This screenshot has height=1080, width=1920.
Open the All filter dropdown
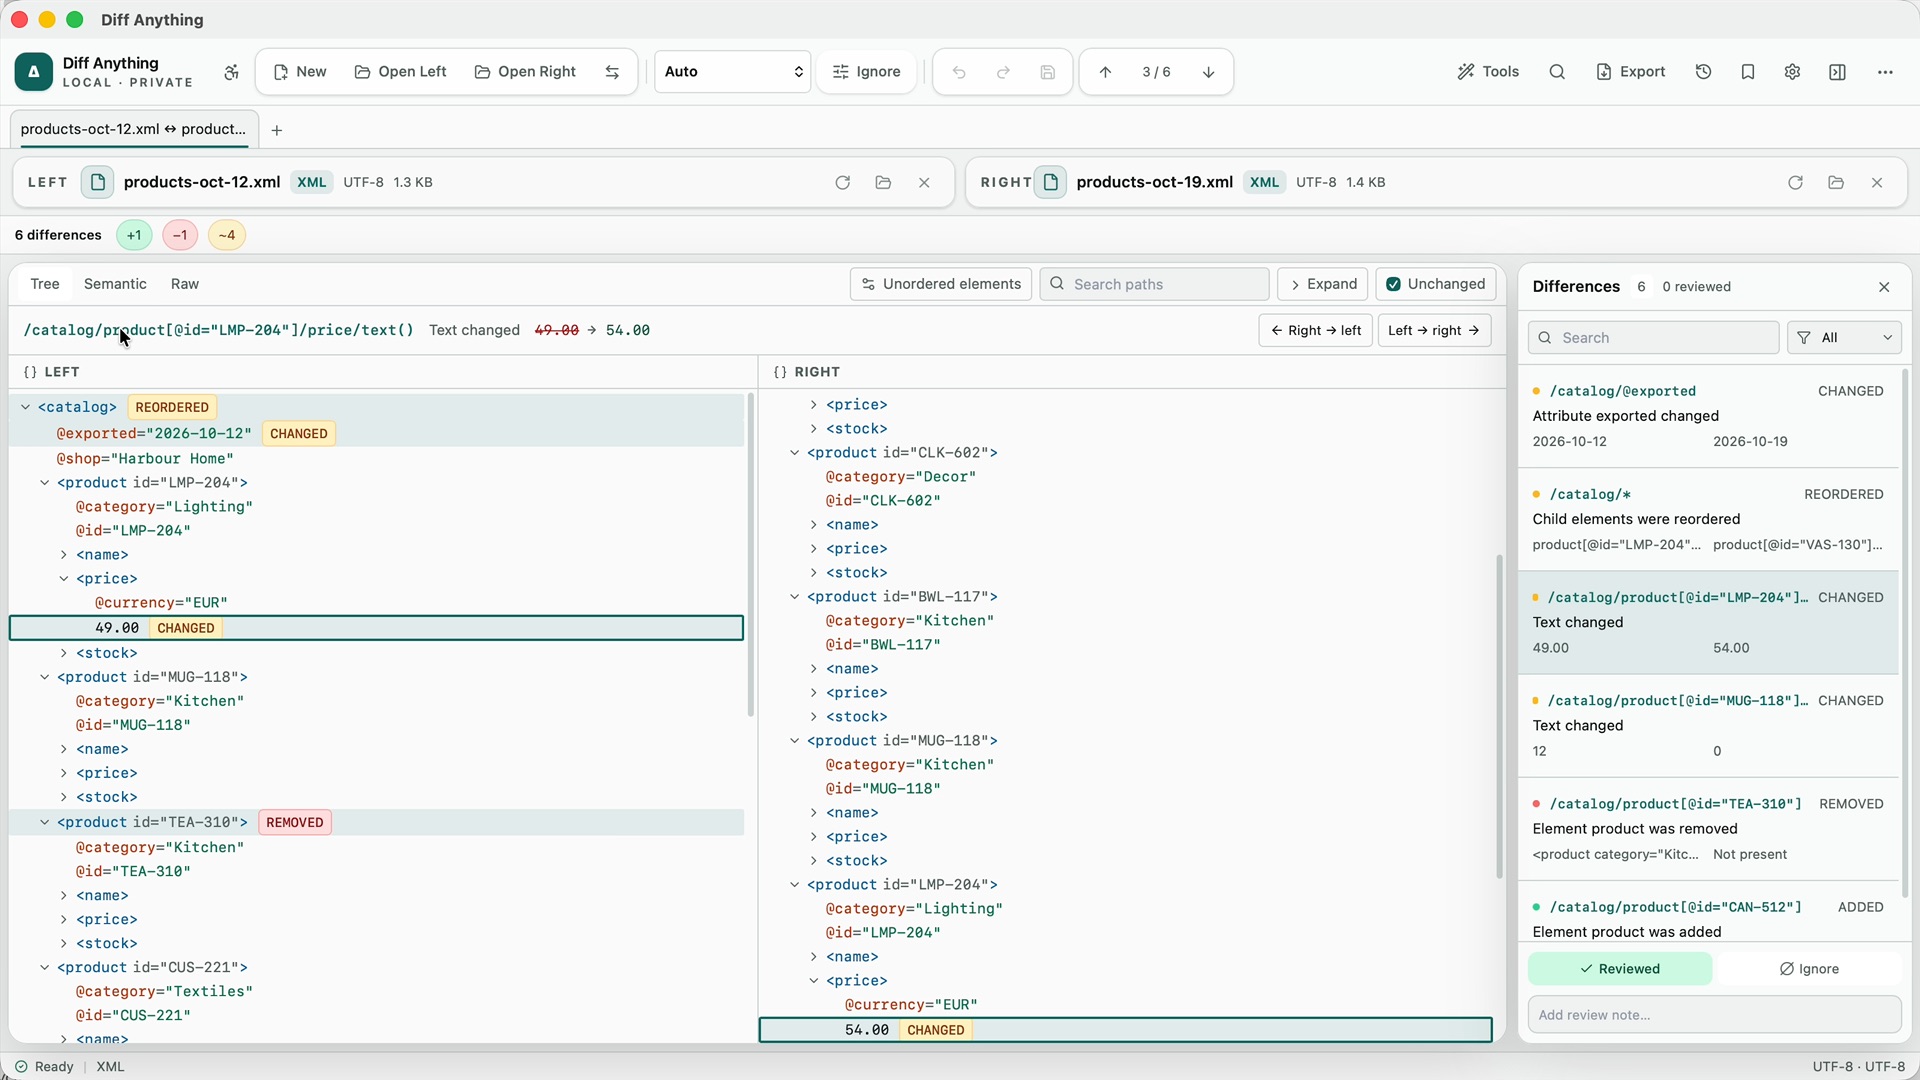pos(1844,338)
